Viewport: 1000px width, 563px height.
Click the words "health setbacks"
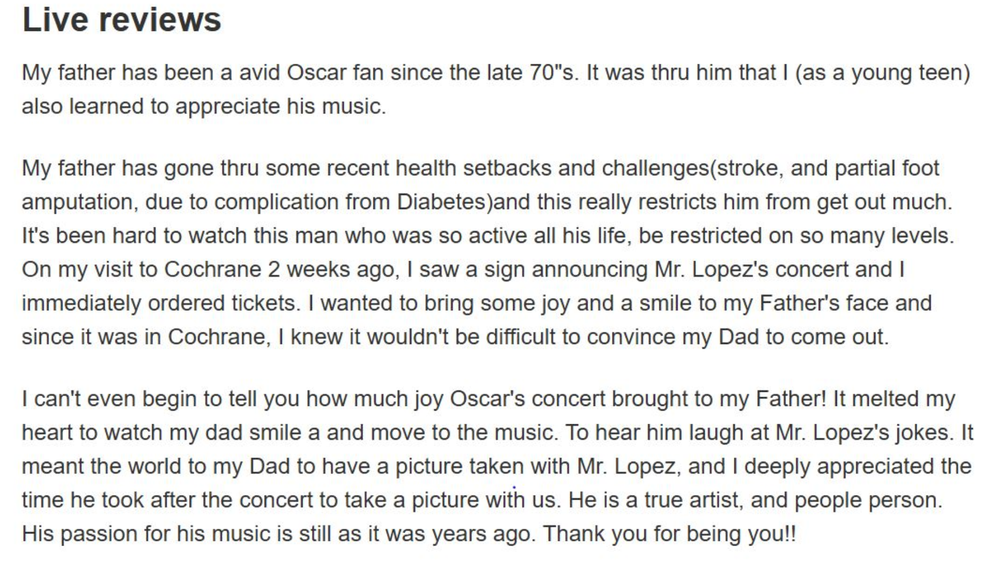pos(480,167)
